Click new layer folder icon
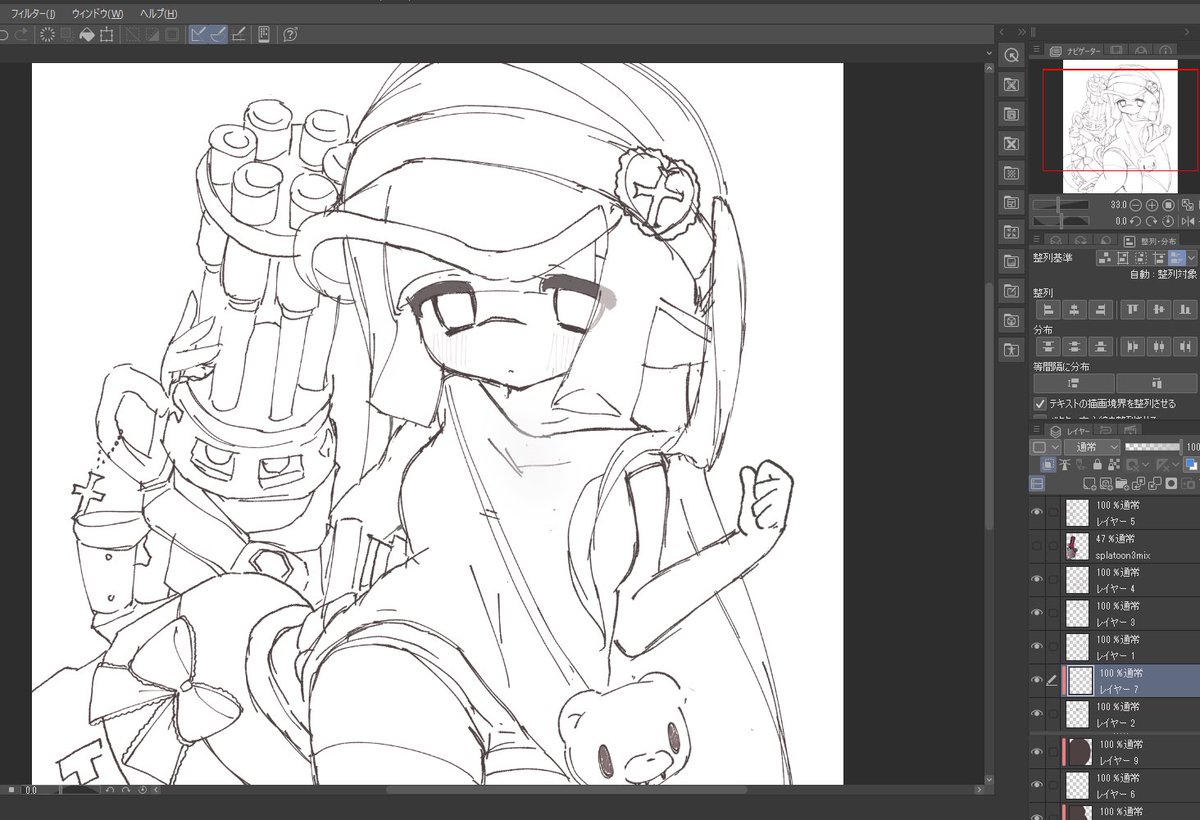 tap(1121, 484)
